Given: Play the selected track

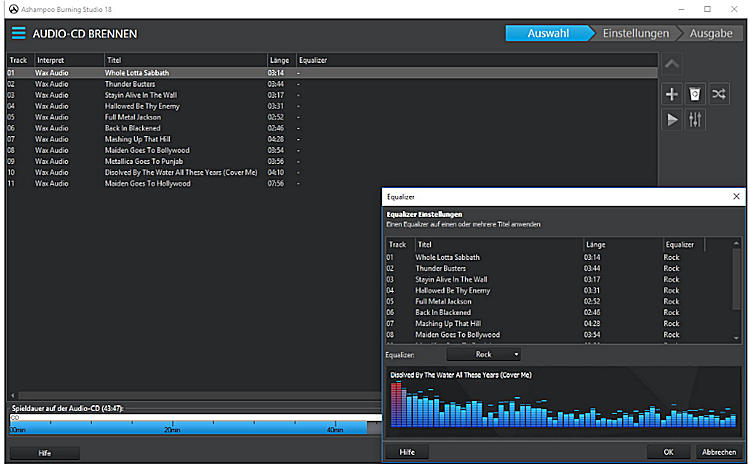Looking at the screenshot, I should (x=671, y=120).
